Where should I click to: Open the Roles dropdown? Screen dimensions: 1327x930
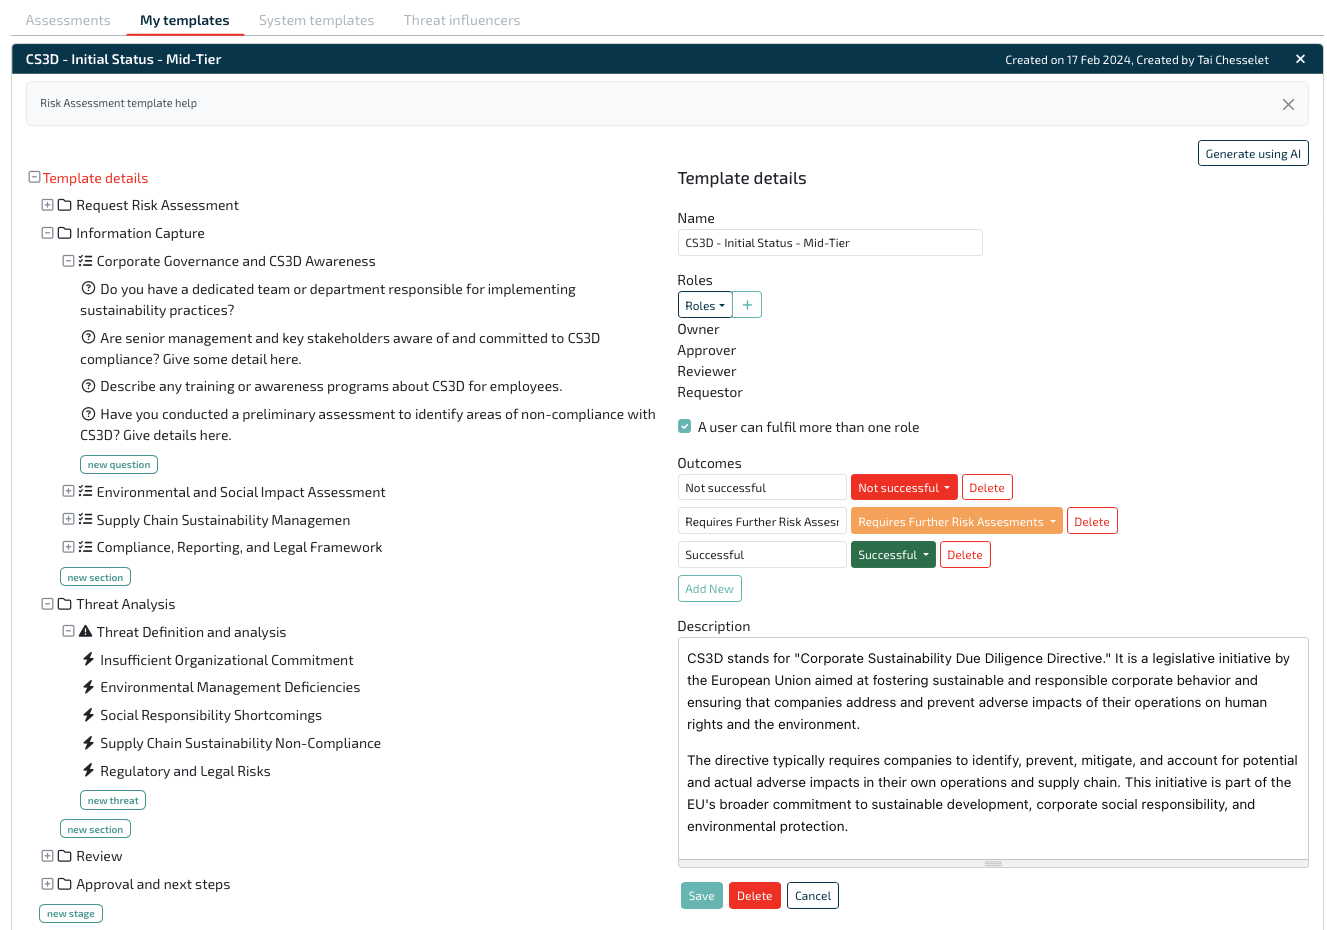705,305
